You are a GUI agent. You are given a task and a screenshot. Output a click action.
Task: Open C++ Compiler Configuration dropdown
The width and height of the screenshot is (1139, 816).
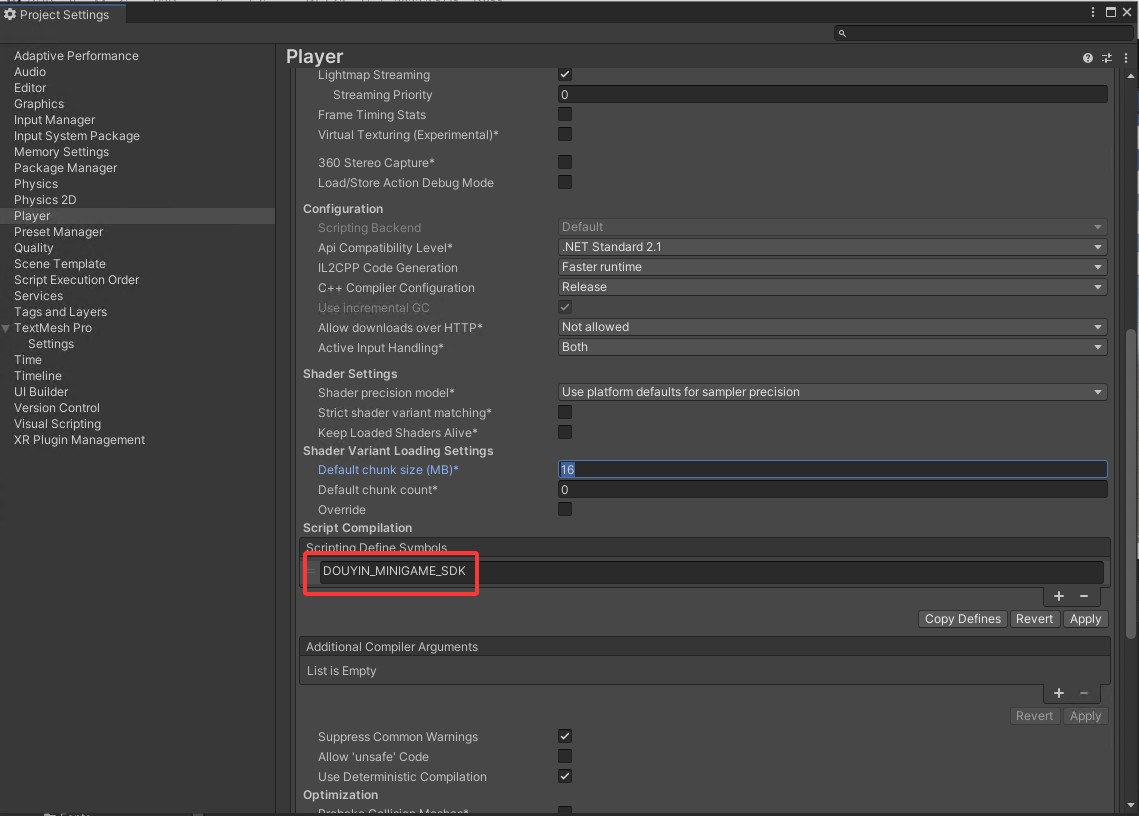click(x=832, y=287)
